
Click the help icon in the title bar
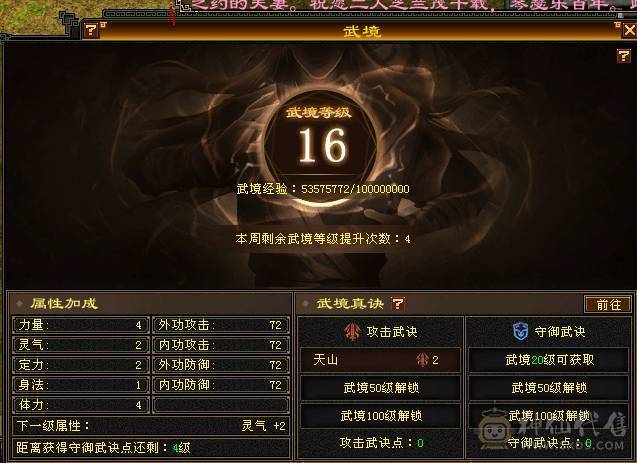pyautogui.click(x=91, y=30)
